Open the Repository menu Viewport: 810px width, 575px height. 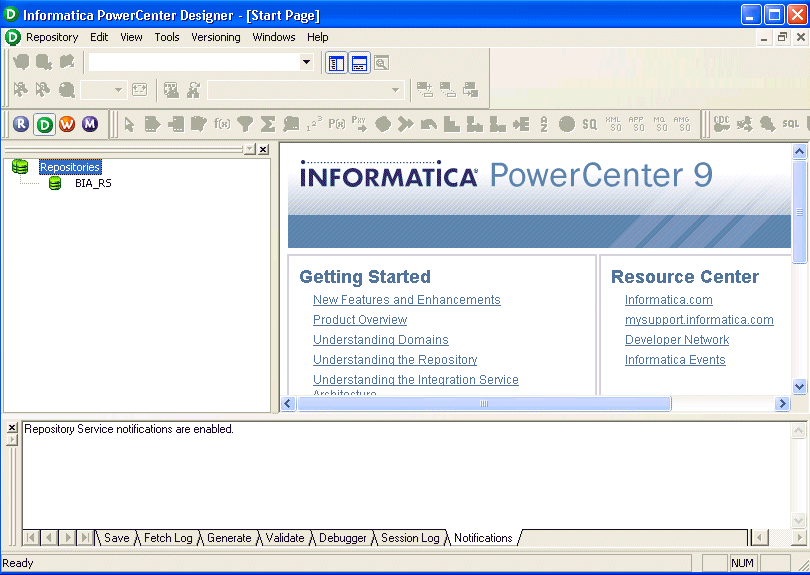click(x=52, y=37)
